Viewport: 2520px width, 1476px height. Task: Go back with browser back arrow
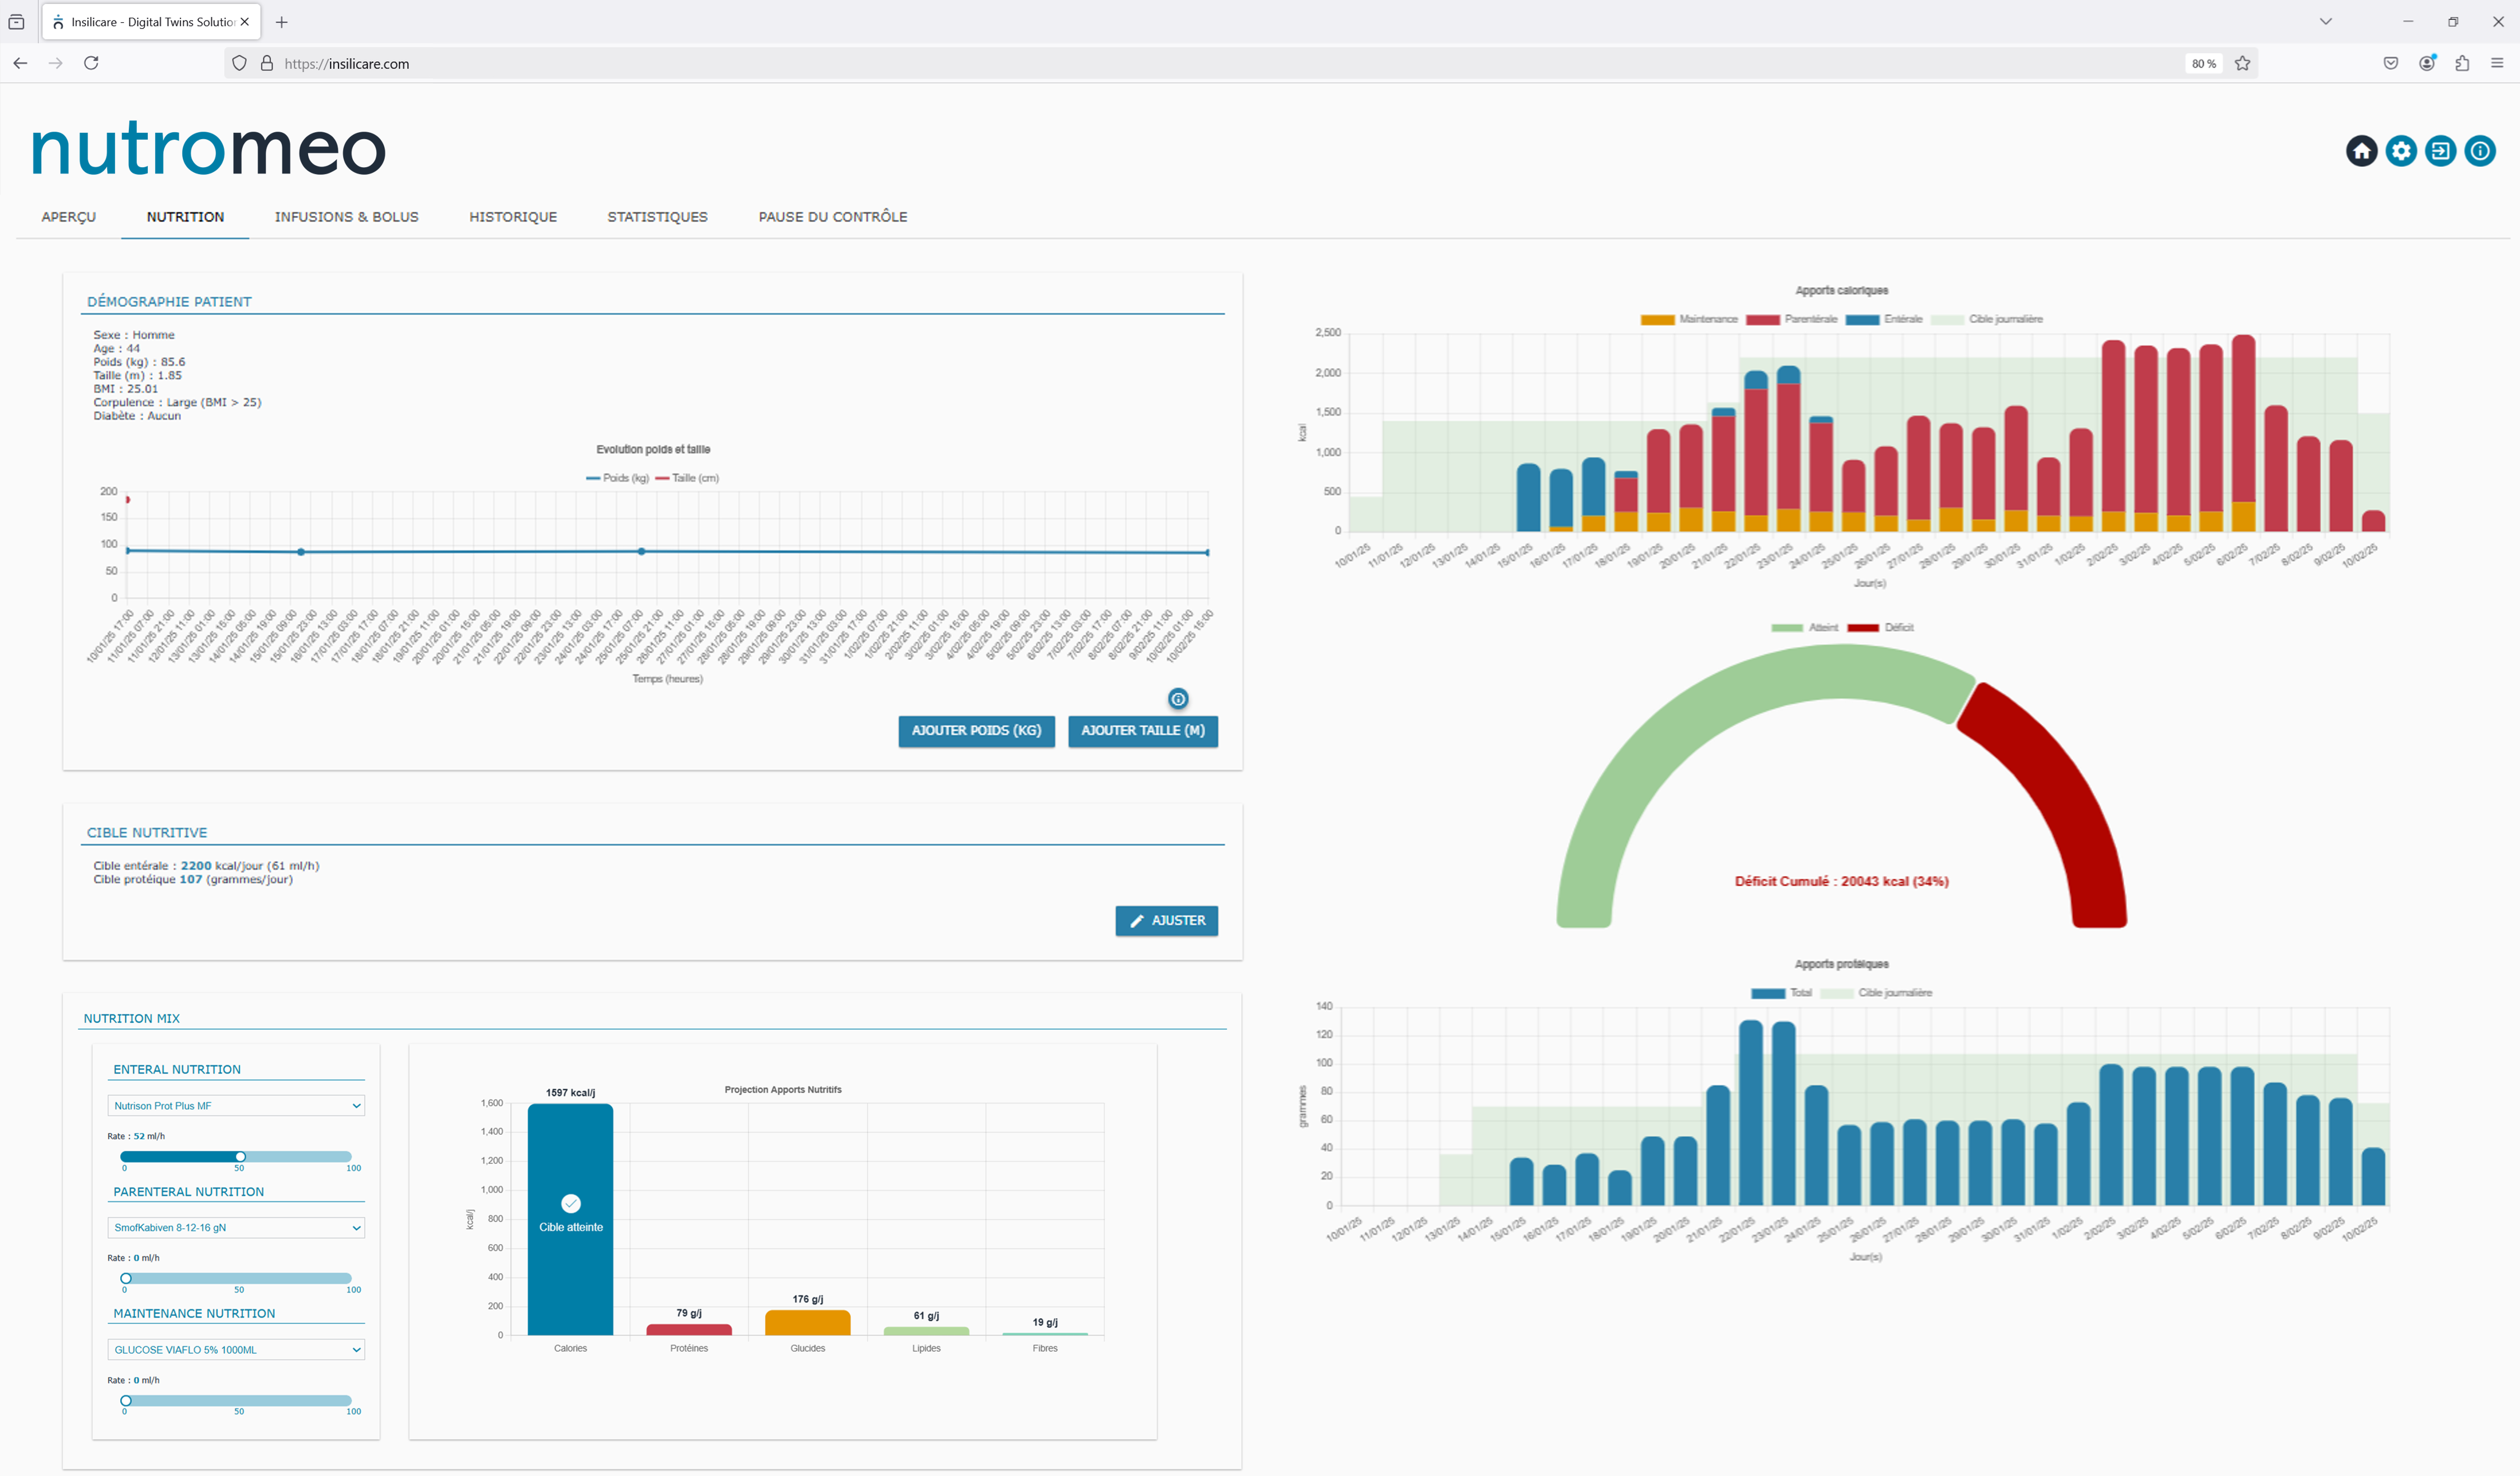tap(20, 63)
